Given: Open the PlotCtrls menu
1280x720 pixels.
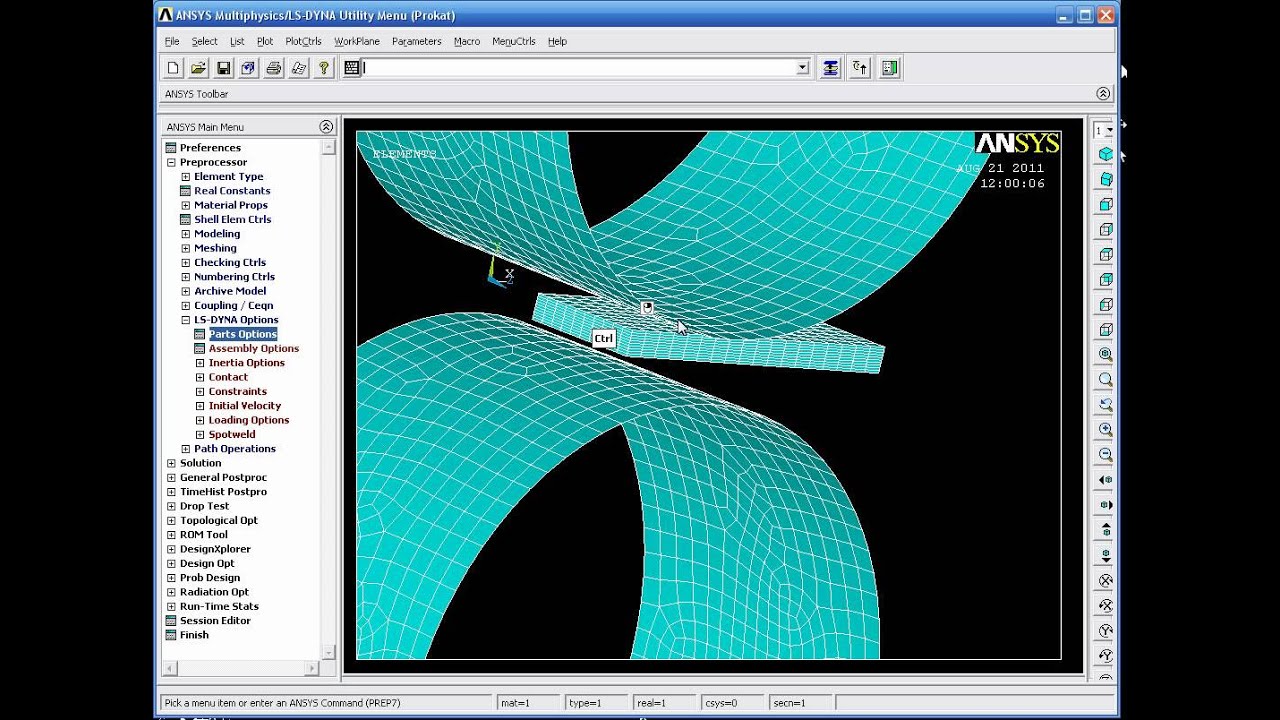Looking at the screenshot, I should click(x=303, y=41).
